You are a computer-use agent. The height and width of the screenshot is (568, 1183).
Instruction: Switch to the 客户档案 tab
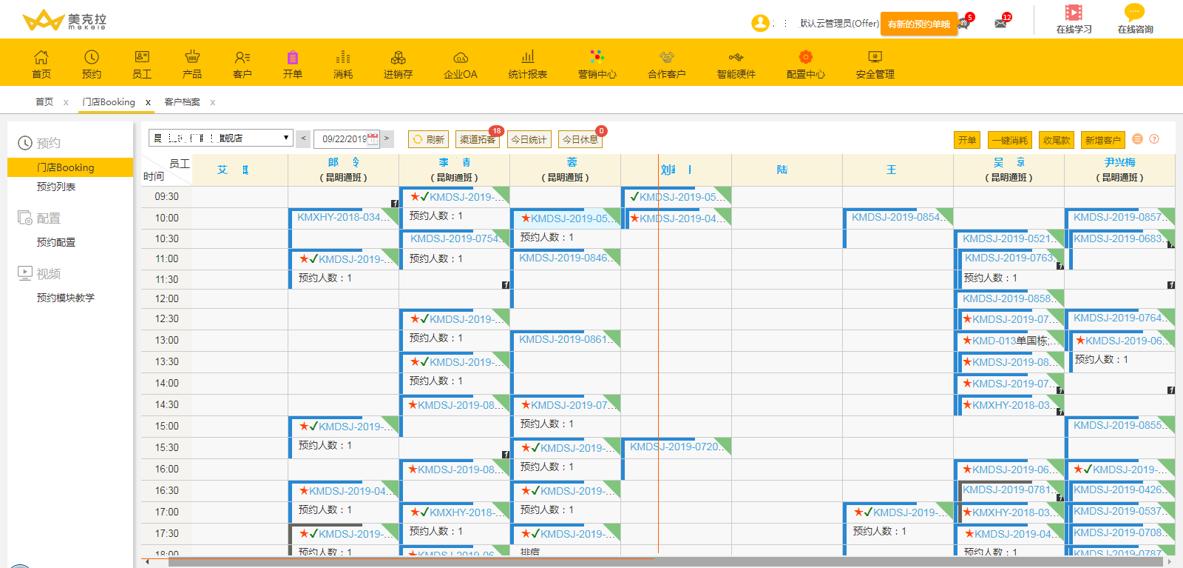pyautogui.click(x=182, y=102)
